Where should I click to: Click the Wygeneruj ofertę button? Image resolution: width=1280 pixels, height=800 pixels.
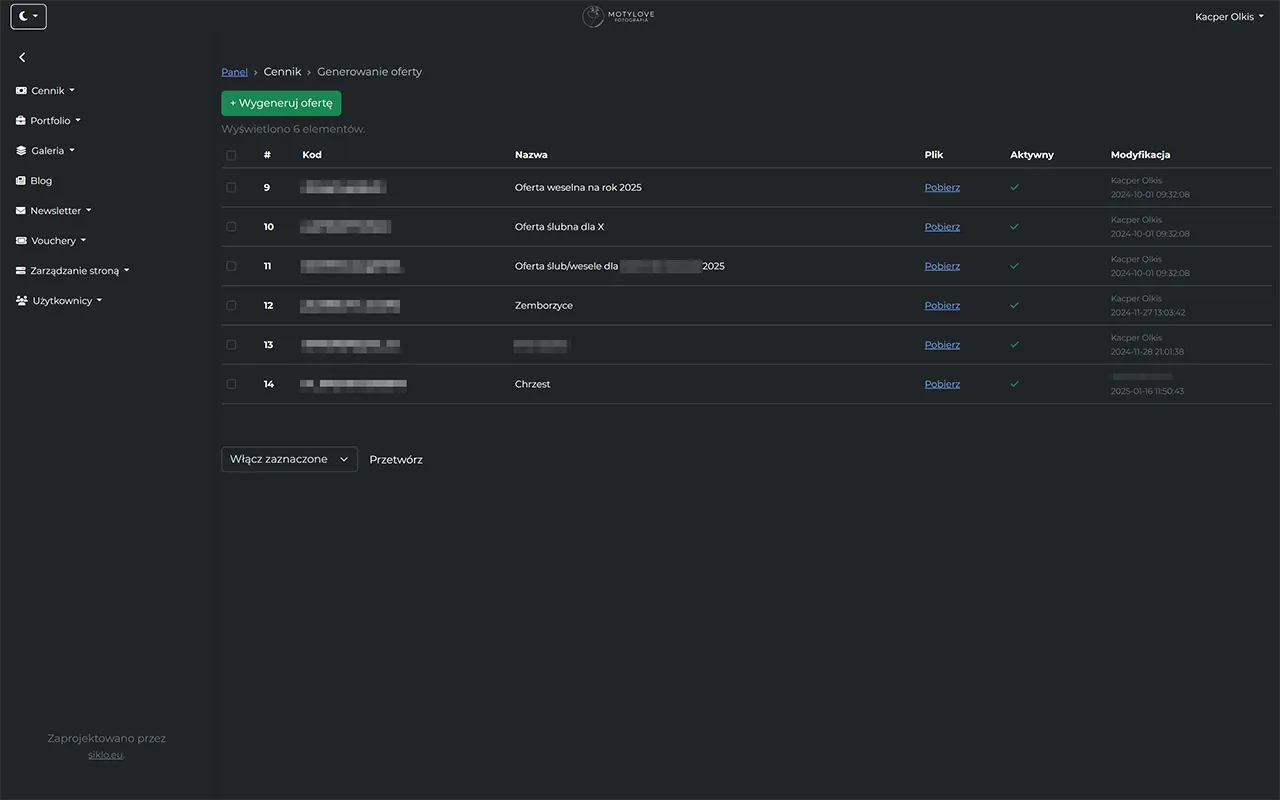(x=281, y=102)
